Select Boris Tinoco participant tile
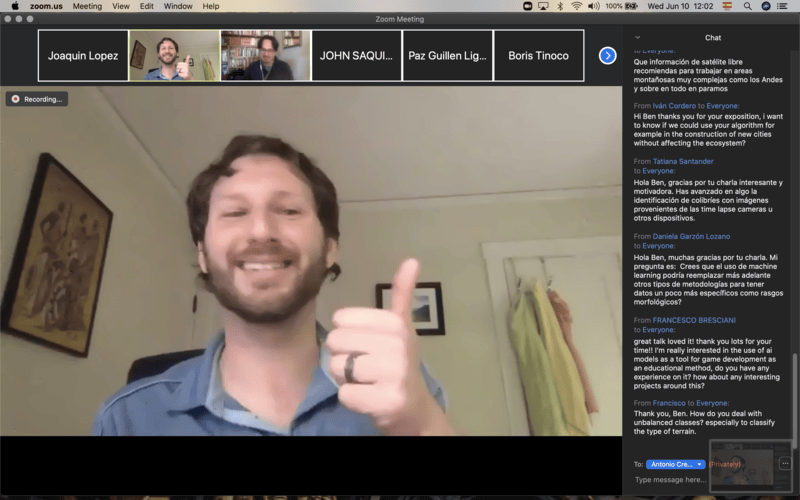The image size is (800, 500). point(539,56)
